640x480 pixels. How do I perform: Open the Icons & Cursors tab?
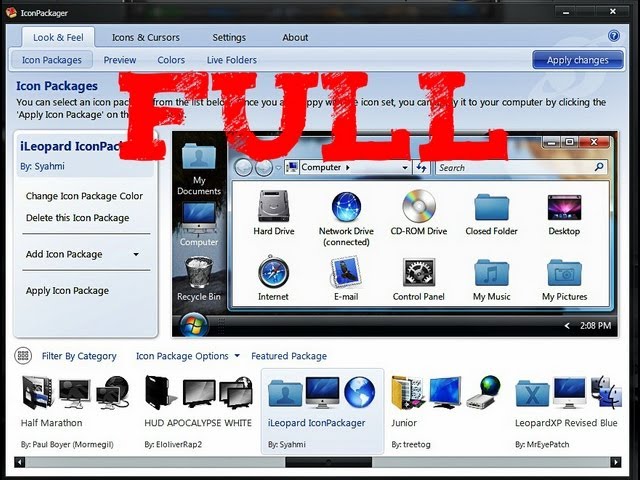click(146, 38)
